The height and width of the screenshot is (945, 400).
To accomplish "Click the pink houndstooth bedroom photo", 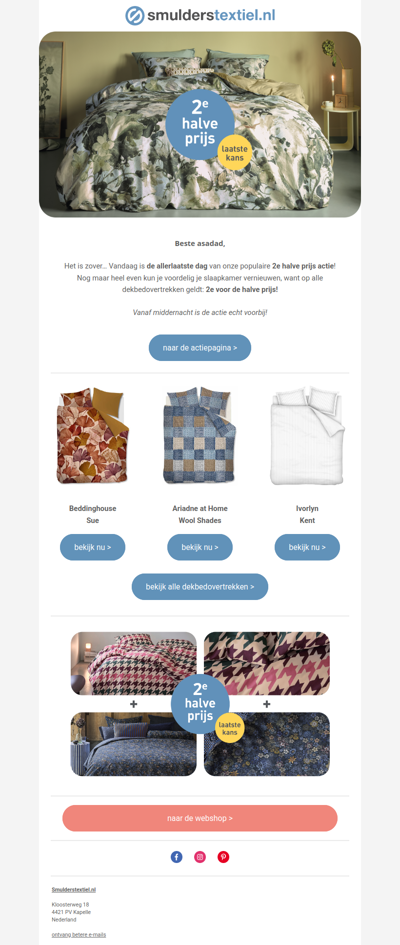I will coord(134,663).
